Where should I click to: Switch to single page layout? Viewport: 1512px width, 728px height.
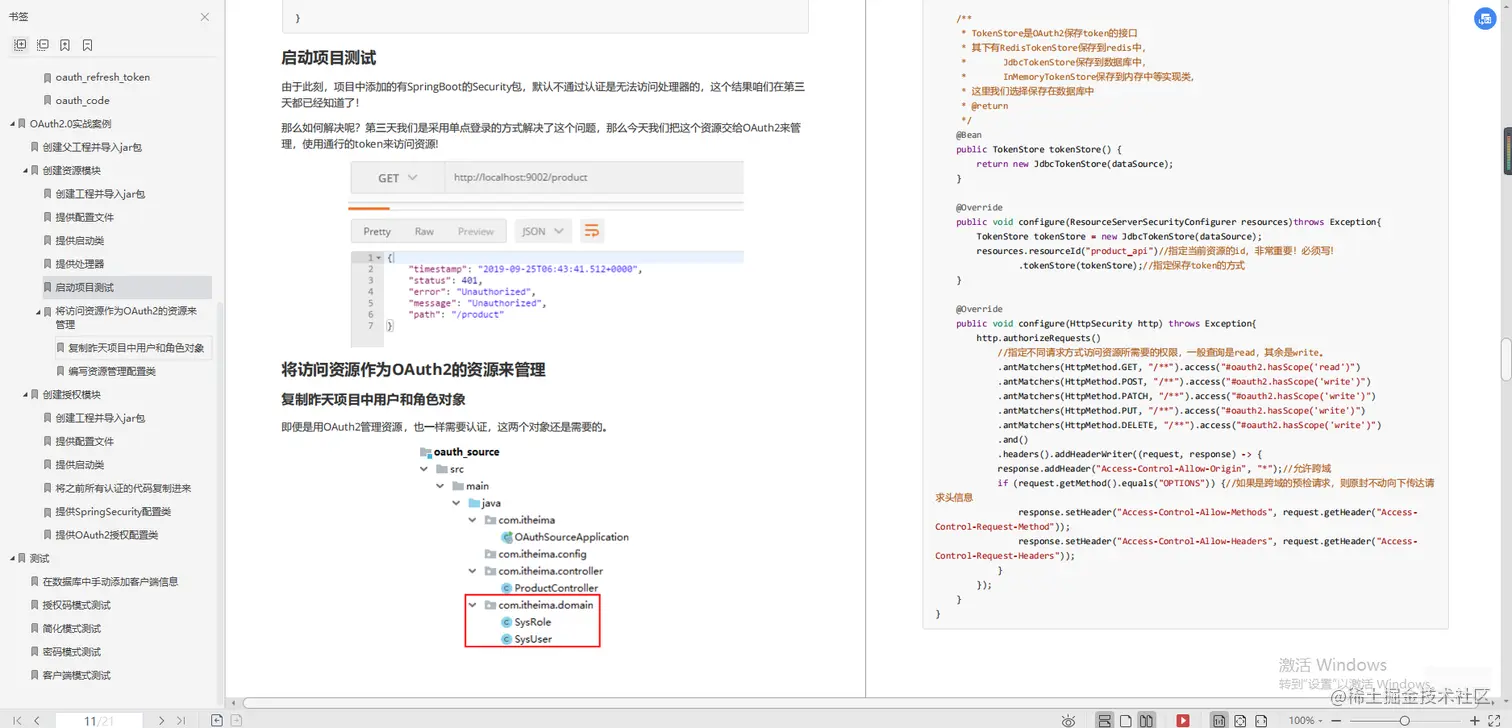1126,721
